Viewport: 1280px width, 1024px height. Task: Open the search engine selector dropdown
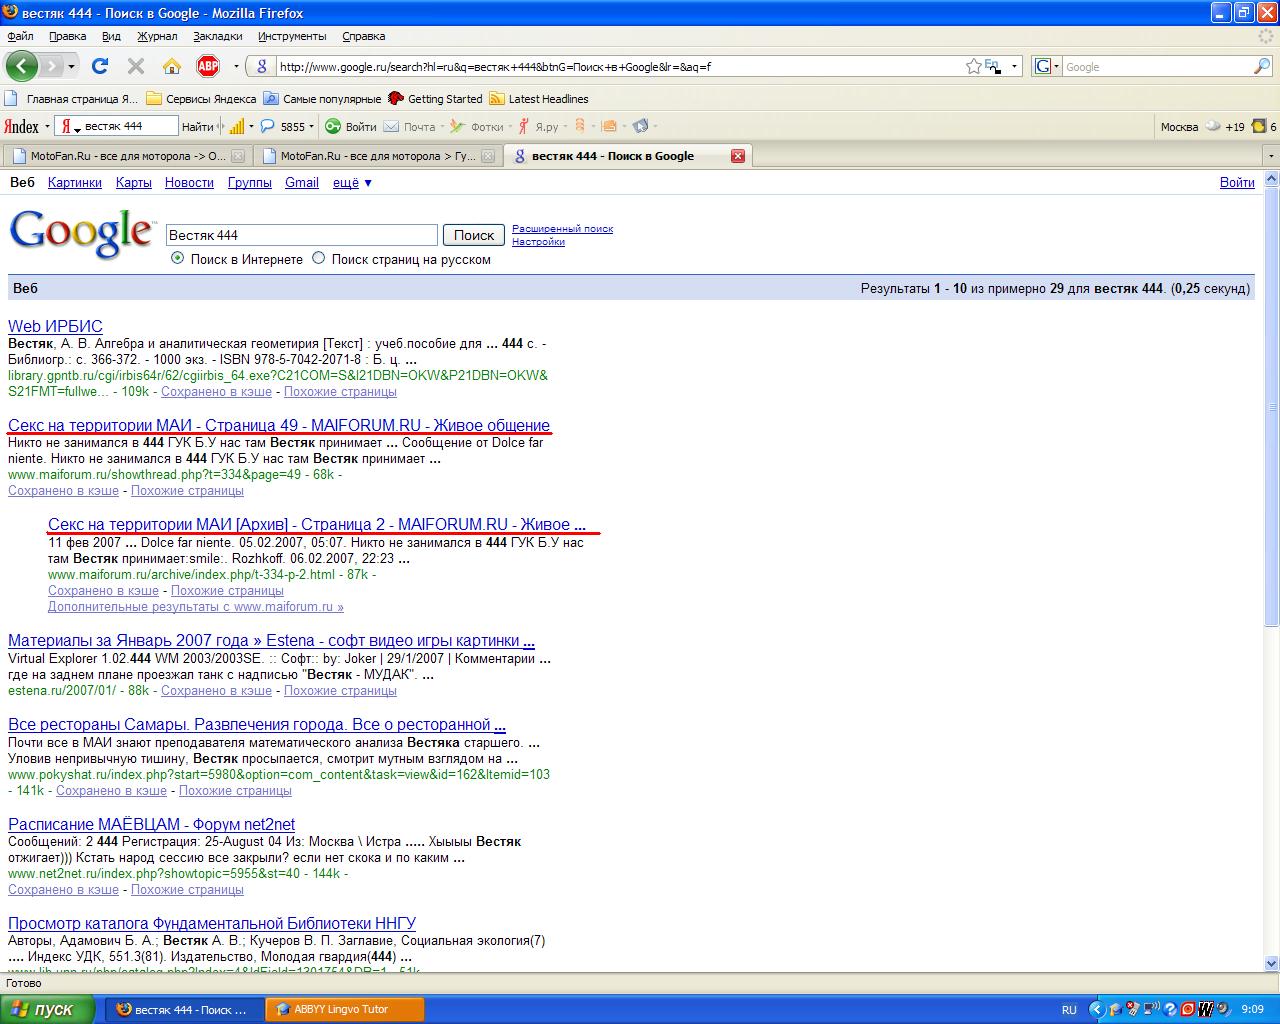coord(1054,66)
